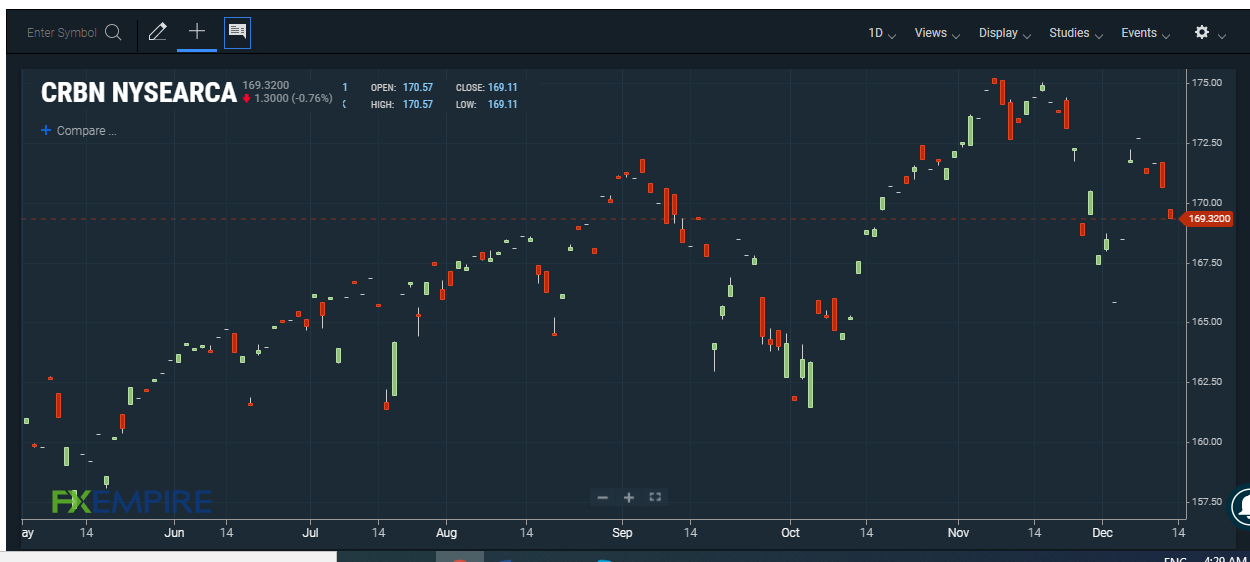Click the blue plus beside Compare
The width and height of the screenshot is (1250, 562).
tap(46, 130)
